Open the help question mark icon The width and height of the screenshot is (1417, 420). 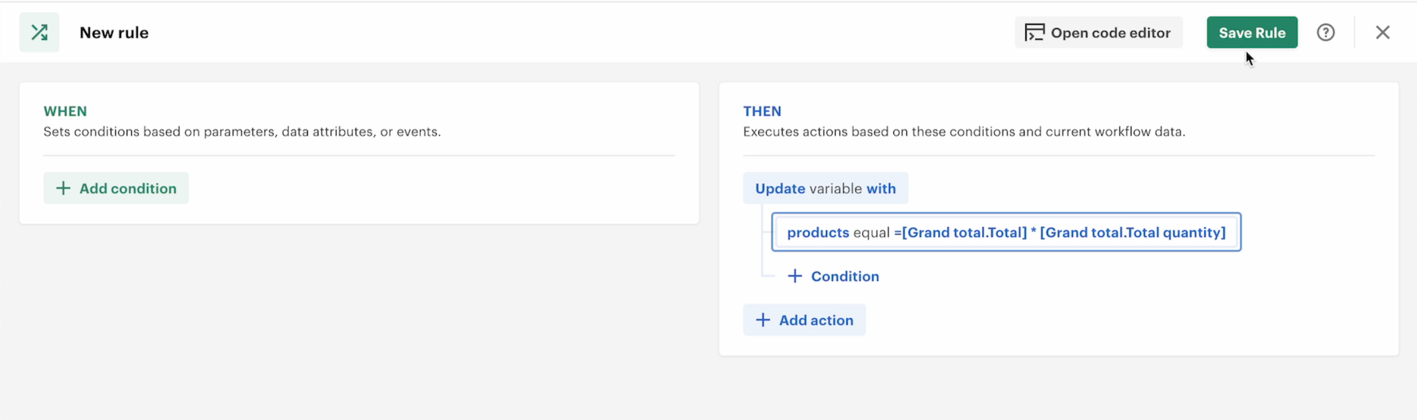(1326, 33)
